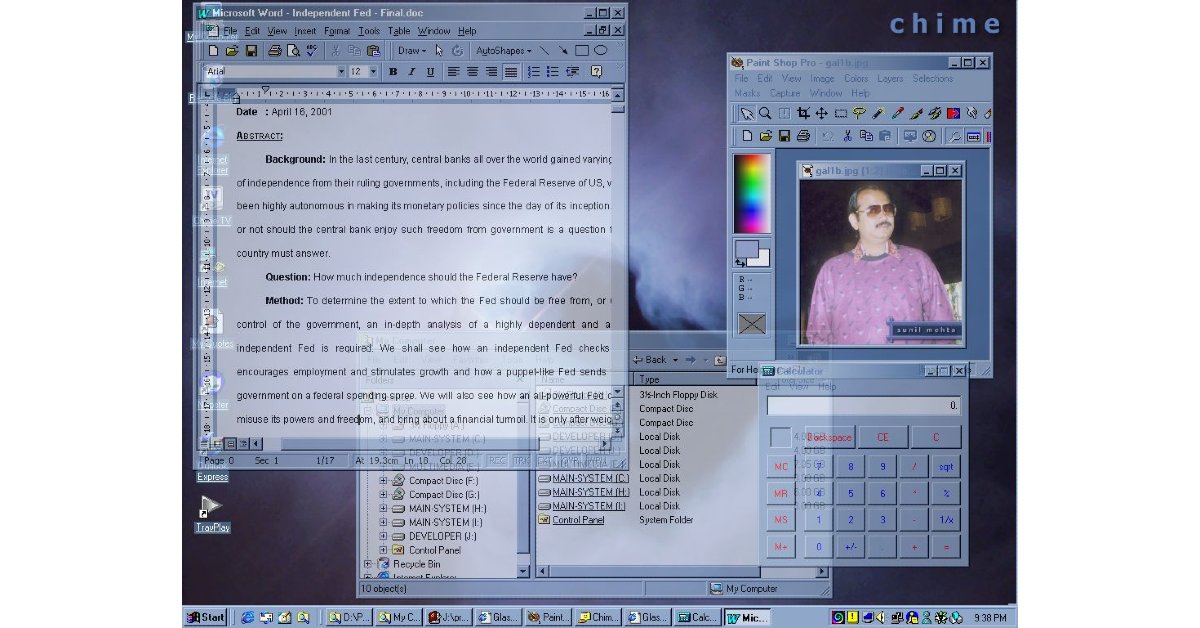Open Control Panel in the file list
1200x628 pixels.
[x=578, y=520]
